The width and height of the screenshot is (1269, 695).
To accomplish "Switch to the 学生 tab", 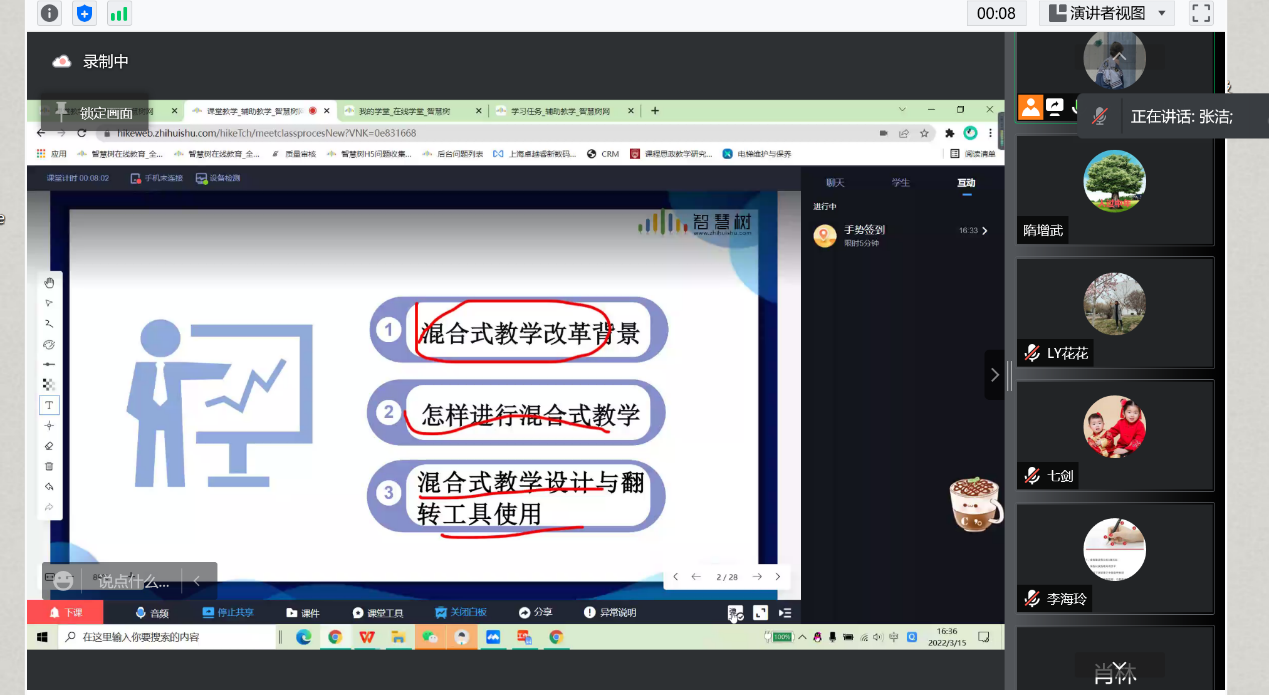I will (900, 183).
